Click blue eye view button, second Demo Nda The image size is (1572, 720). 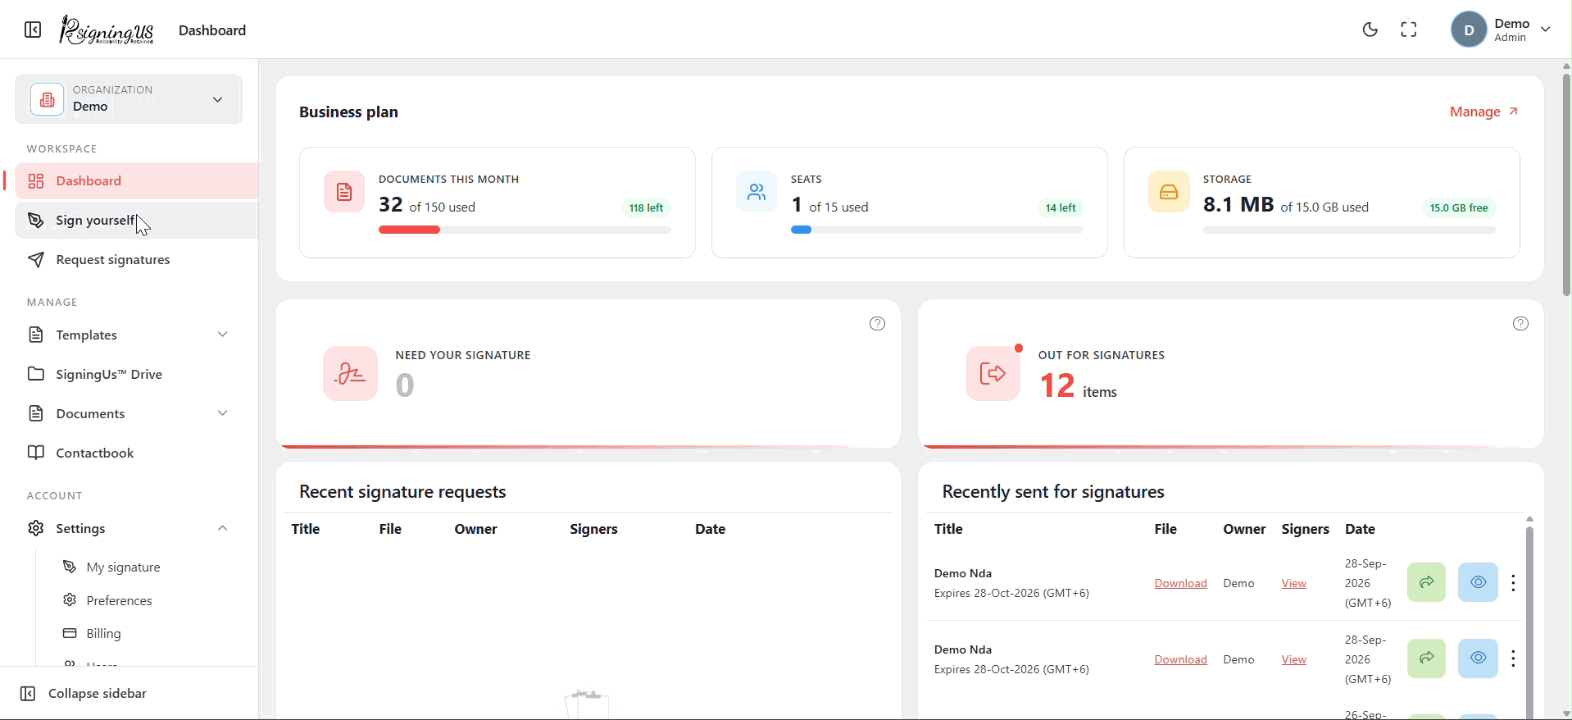[1478, 658]
